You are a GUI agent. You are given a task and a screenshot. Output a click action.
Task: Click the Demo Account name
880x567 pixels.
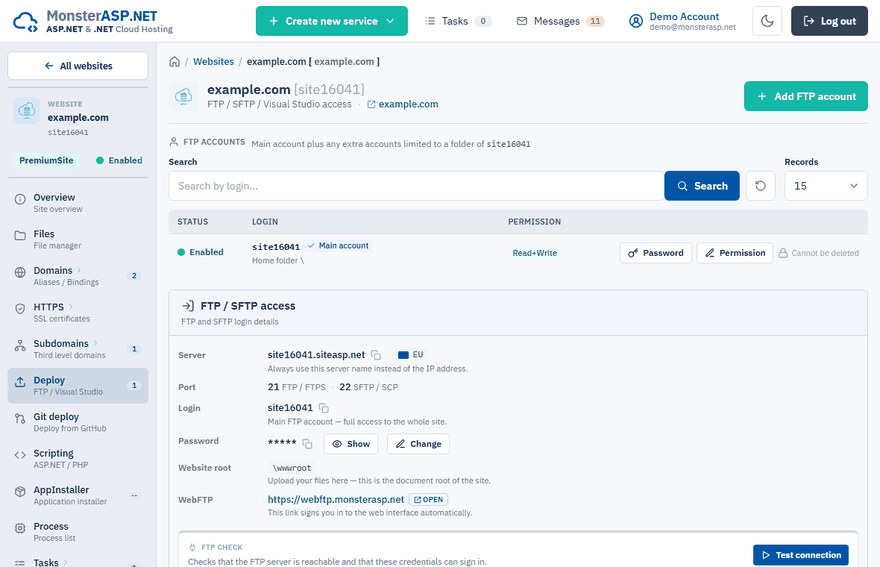684,17
